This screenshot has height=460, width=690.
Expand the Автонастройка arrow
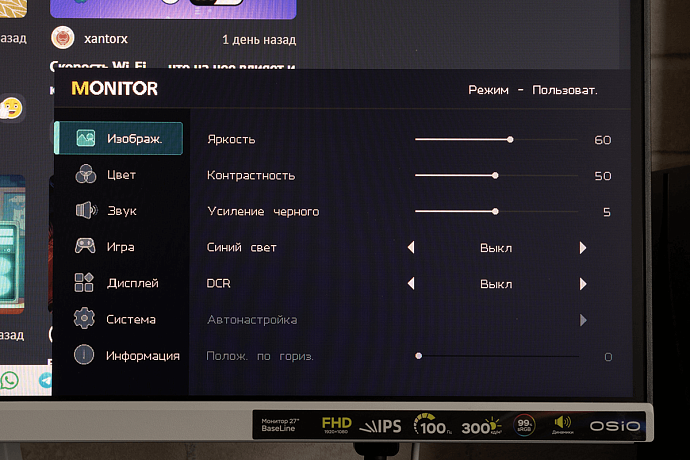[583, 320]
